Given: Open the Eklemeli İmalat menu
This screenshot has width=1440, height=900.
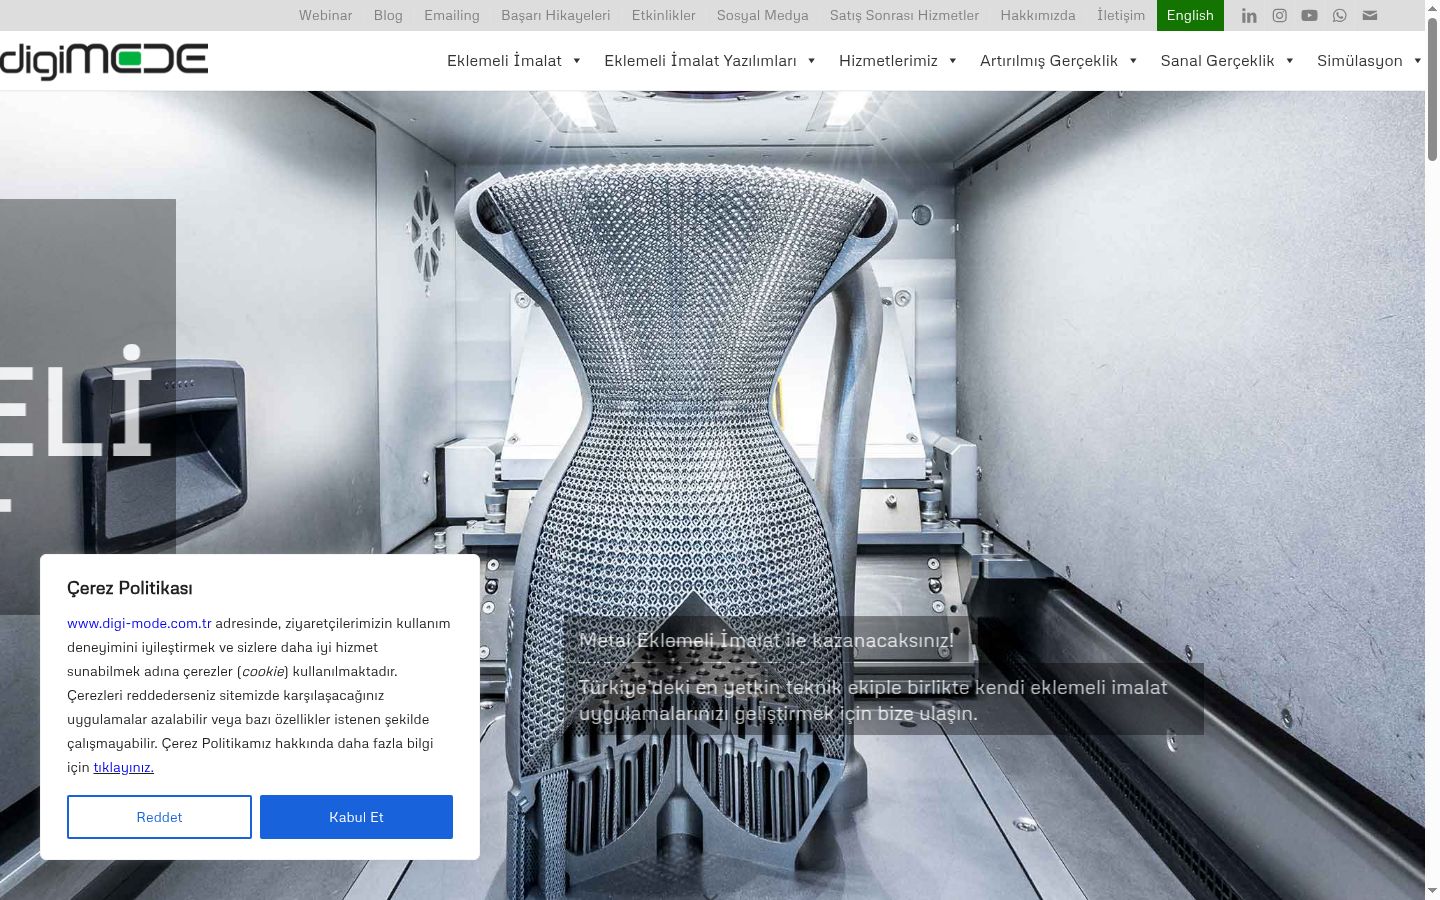Looking at the screenshot, I should [504, 61].
